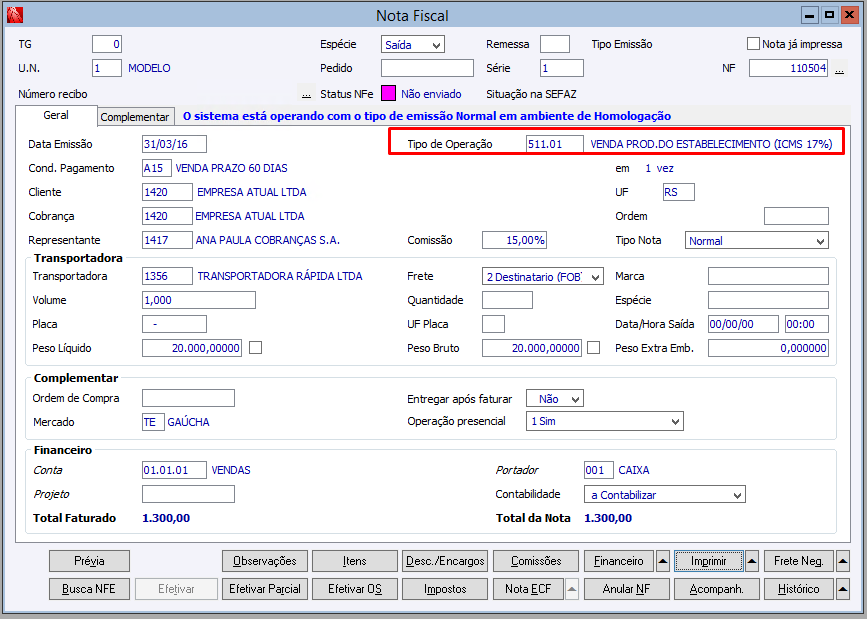Click the TG input field
Screen dimensions: 867x619
tap(107, 44)
